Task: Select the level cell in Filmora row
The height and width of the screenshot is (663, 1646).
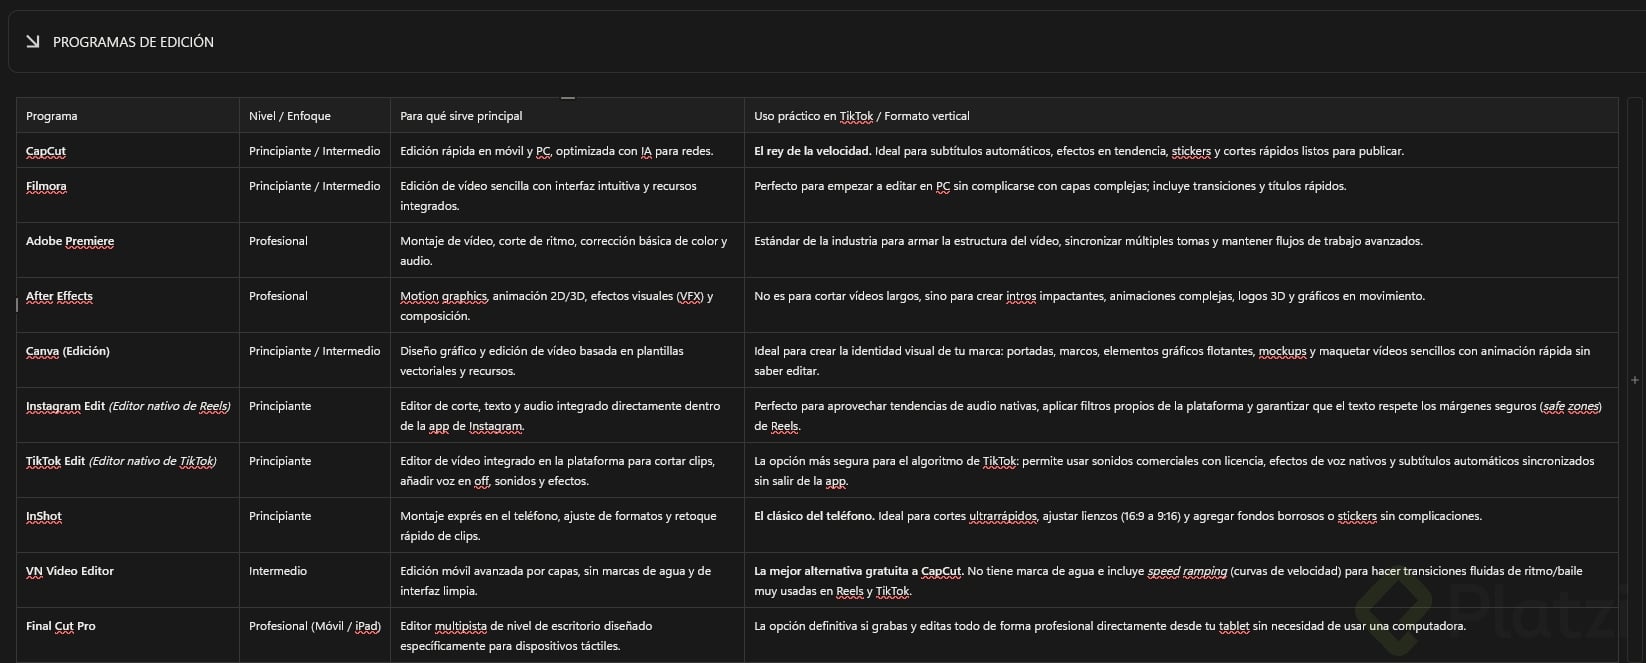Action: coord(315,195)
